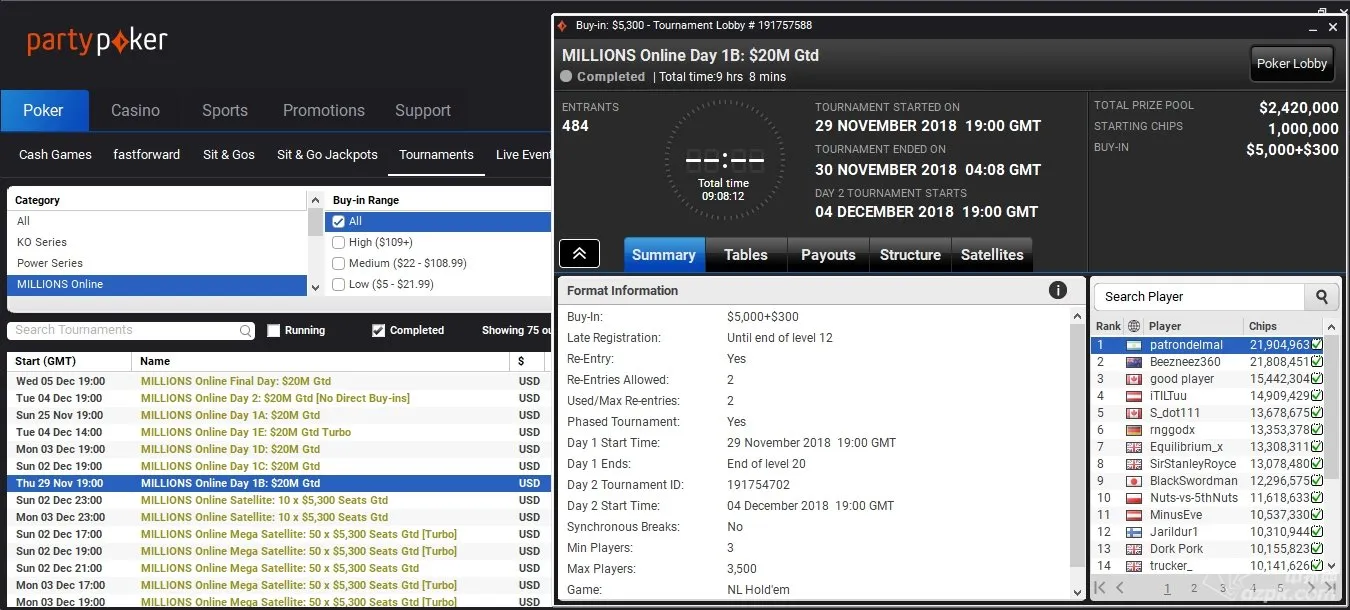Screen dimensions: 1350x610
Task: Click the Search Player magnifier button
Action: (x=1321, y=297)
